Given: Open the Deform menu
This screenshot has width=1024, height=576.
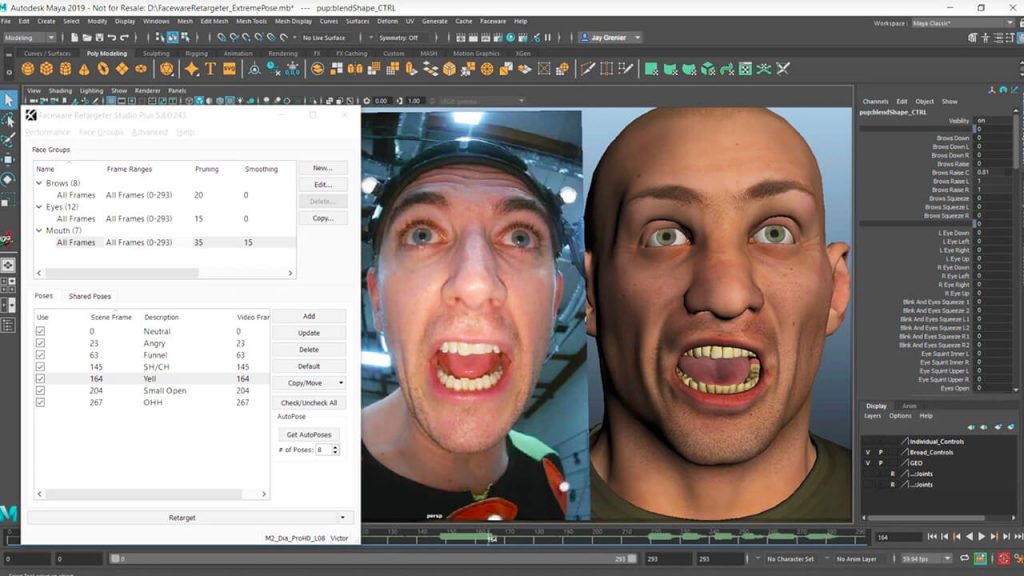Looking at the screenshot, I should (387, 22).
